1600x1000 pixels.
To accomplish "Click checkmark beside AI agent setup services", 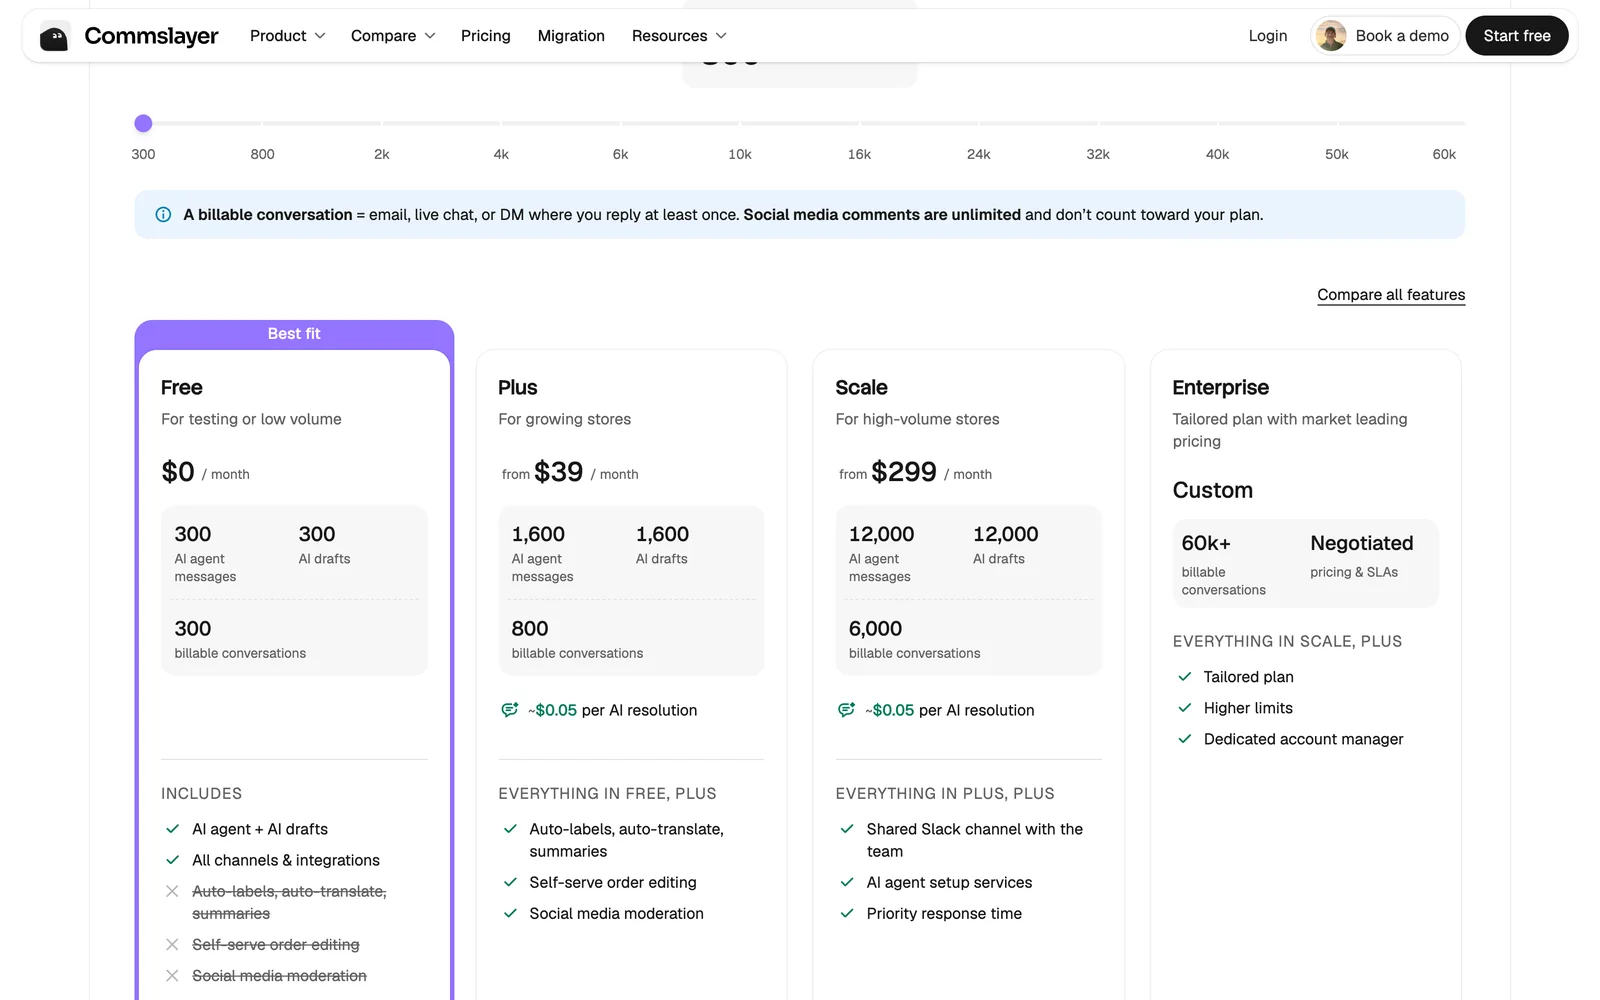I will (x=847, y=882).
